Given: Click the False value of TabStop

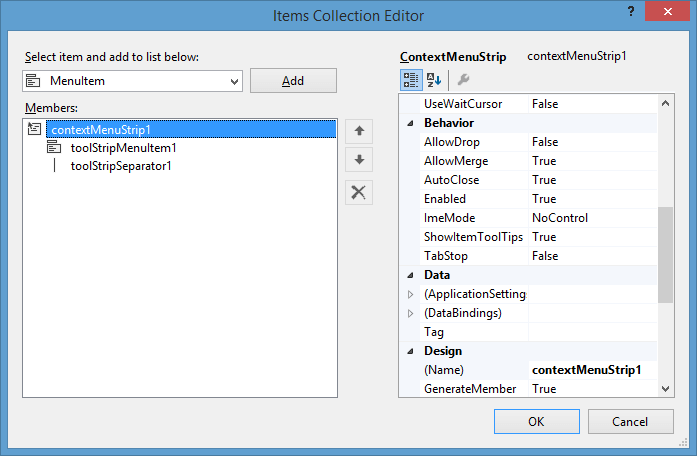Looking at the screenshot, I should [545, 256].
